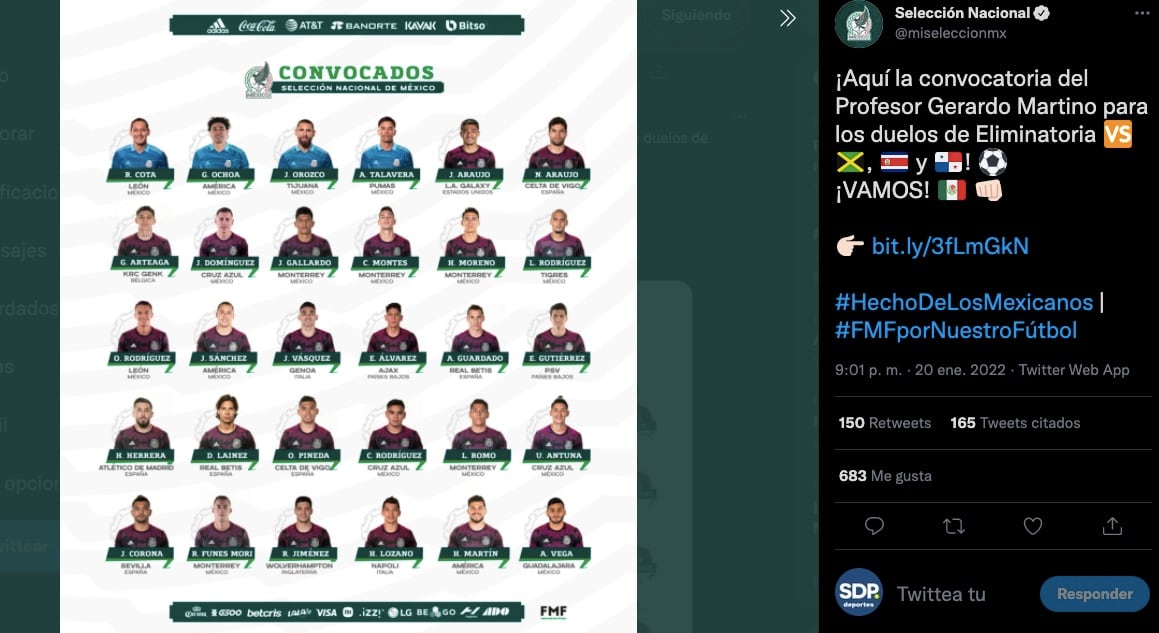Click the verified badge beside Selección Nacional

click(1041, 13)
